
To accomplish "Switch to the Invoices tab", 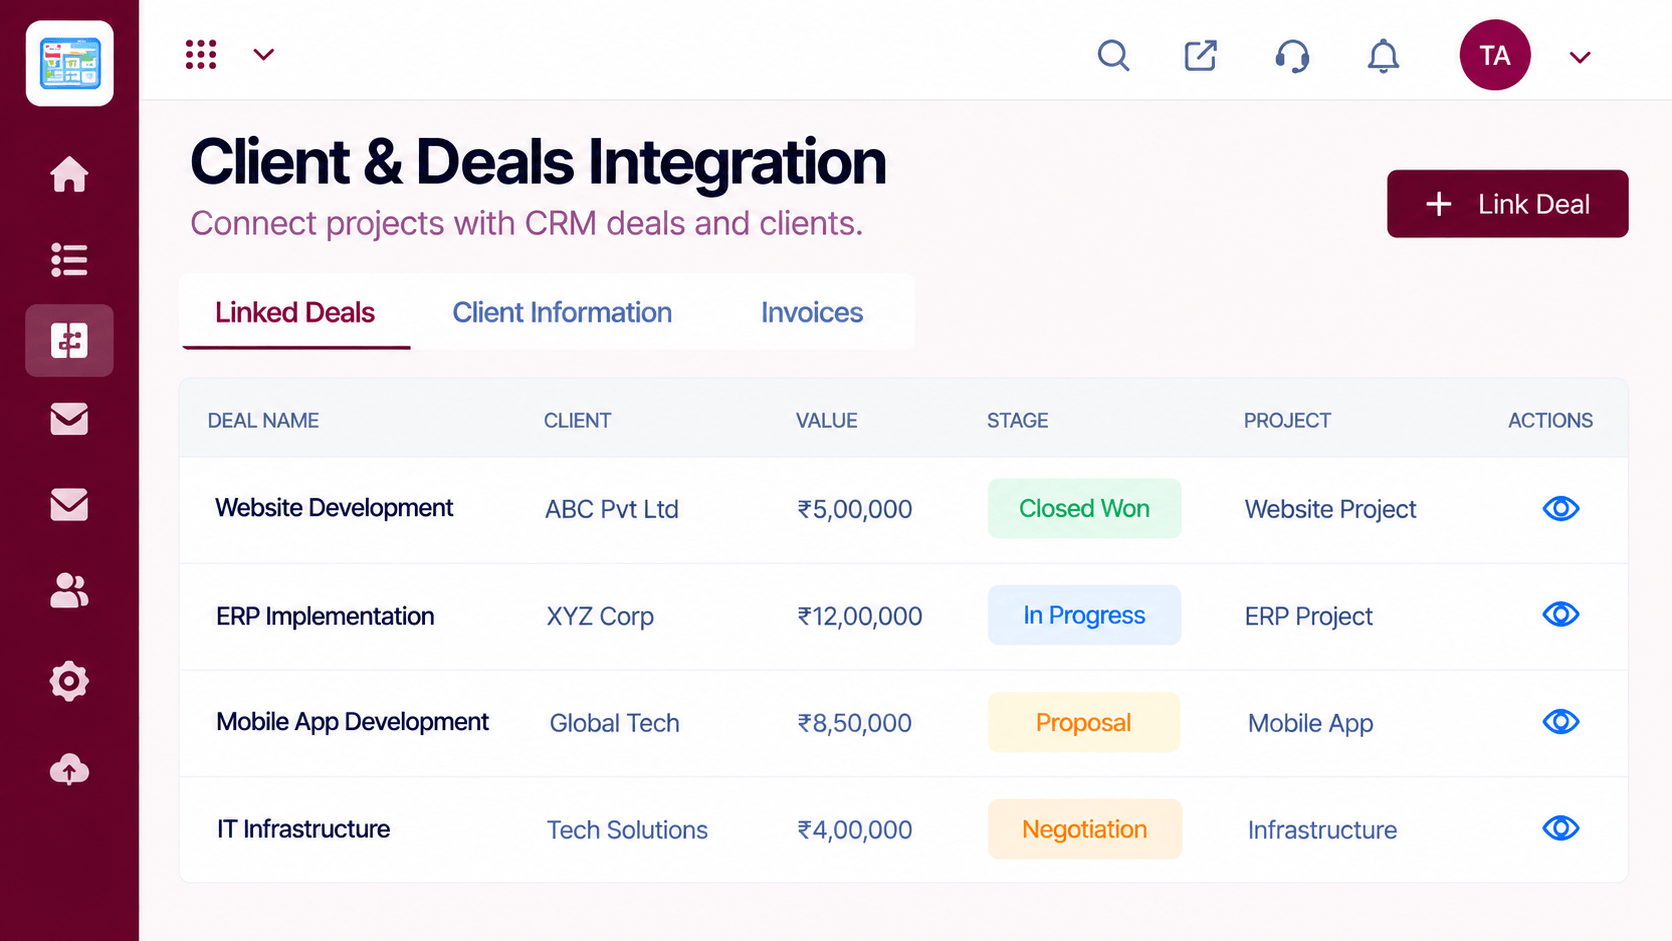I will tap(812, 313).
